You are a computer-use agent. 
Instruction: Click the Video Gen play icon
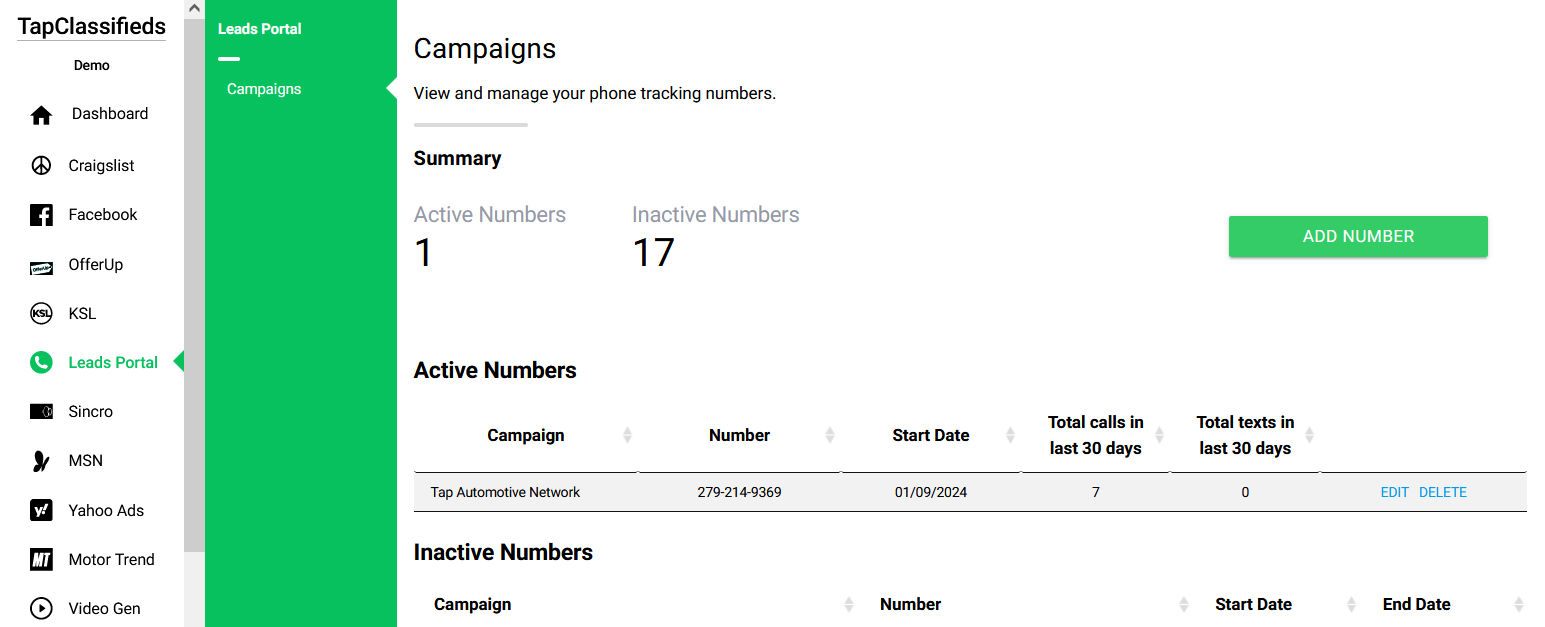(41, 608)
